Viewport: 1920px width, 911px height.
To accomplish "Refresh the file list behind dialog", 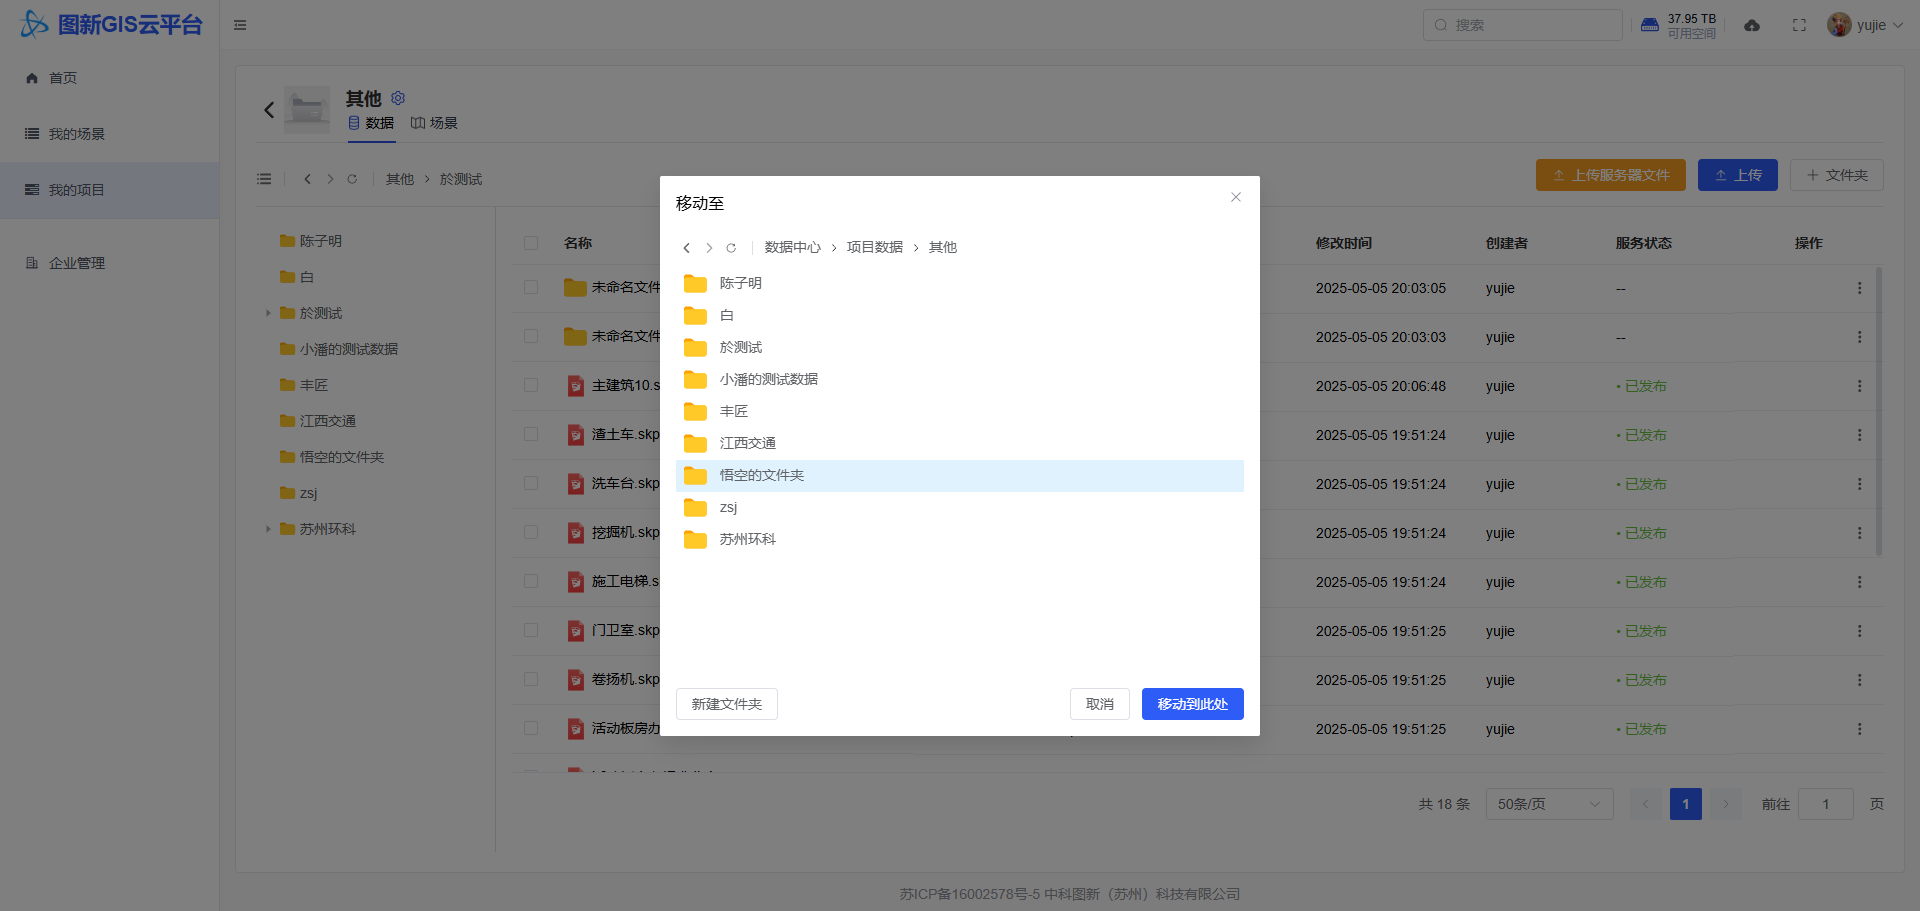I will (x=352, y=179).
